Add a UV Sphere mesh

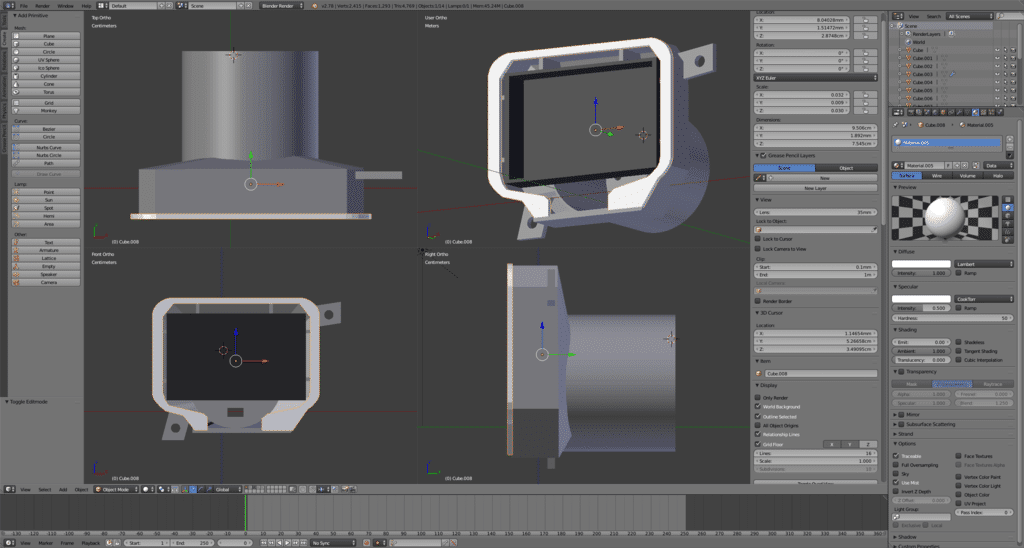(x=48, y=59)
